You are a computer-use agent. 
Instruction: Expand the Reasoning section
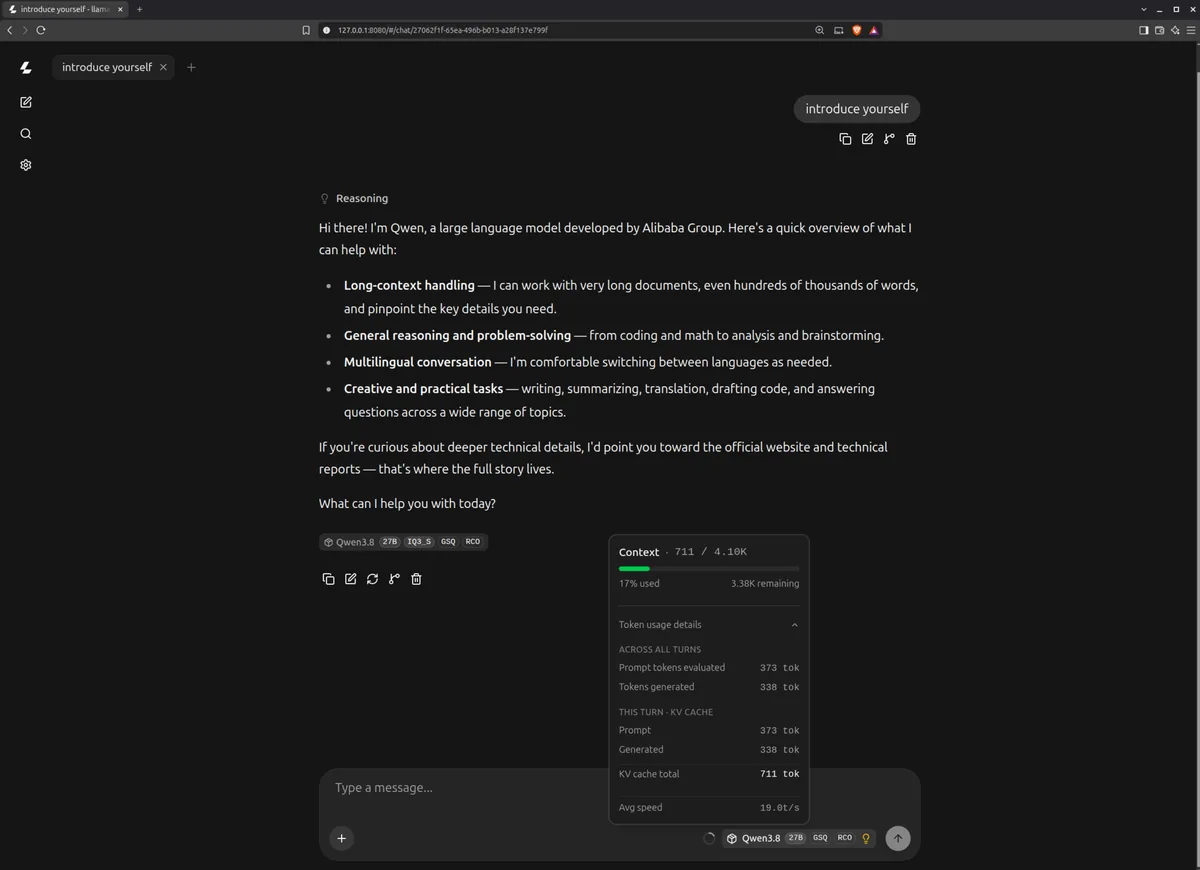(354, 198)
